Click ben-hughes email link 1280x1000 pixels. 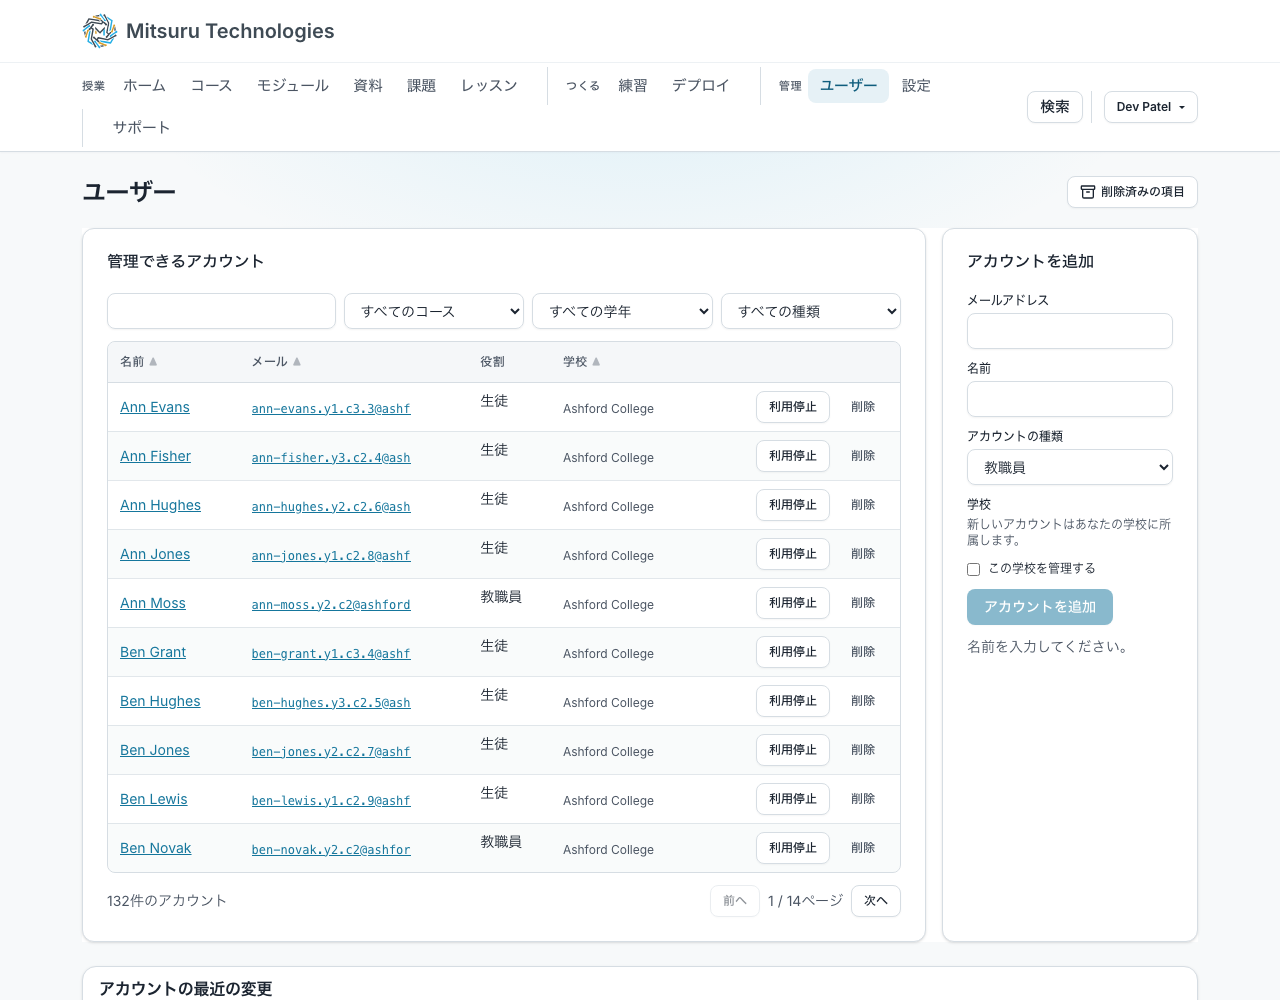pos(331,703)
